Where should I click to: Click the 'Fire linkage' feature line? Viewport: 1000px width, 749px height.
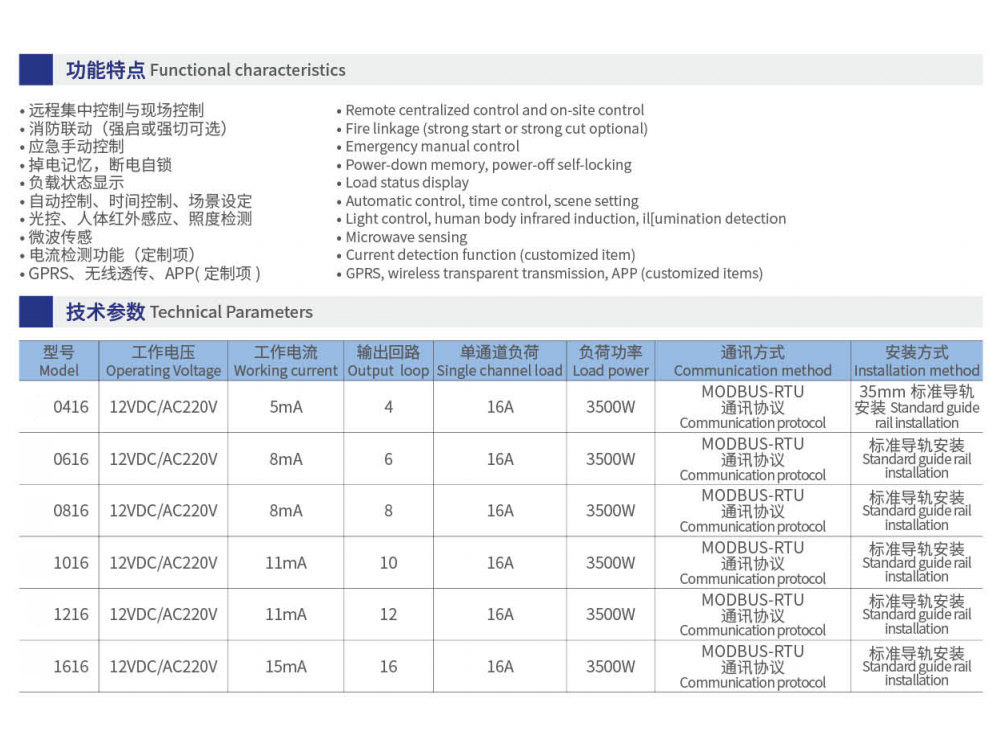pyautogui.click(x=496, y=128)
